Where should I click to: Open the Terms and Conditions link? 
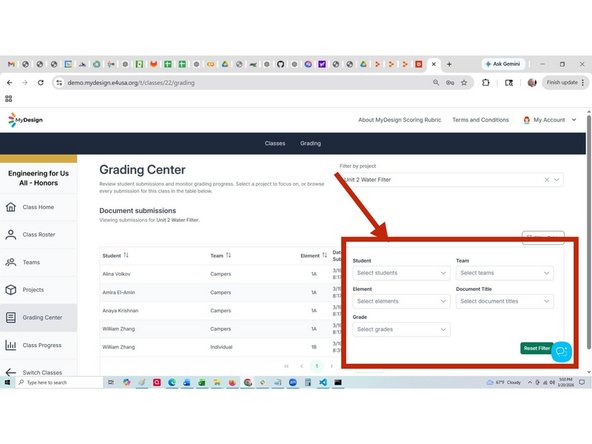coord(480,120)
